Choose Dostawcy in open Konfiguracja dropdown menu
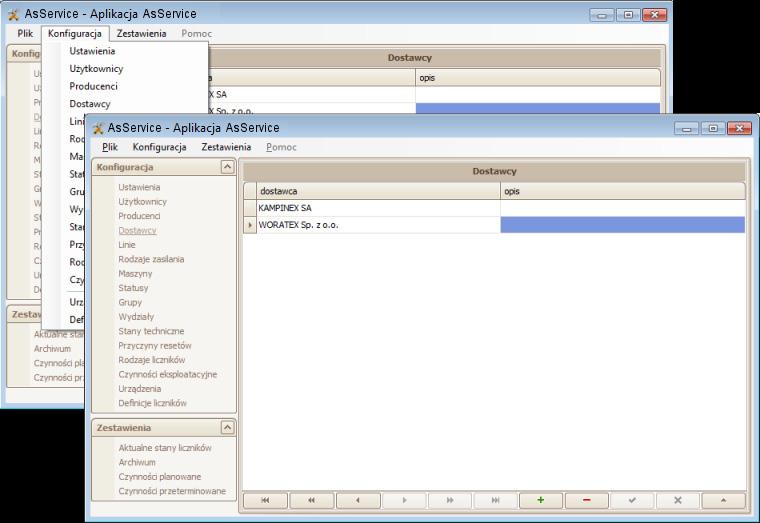 [90, 104]
